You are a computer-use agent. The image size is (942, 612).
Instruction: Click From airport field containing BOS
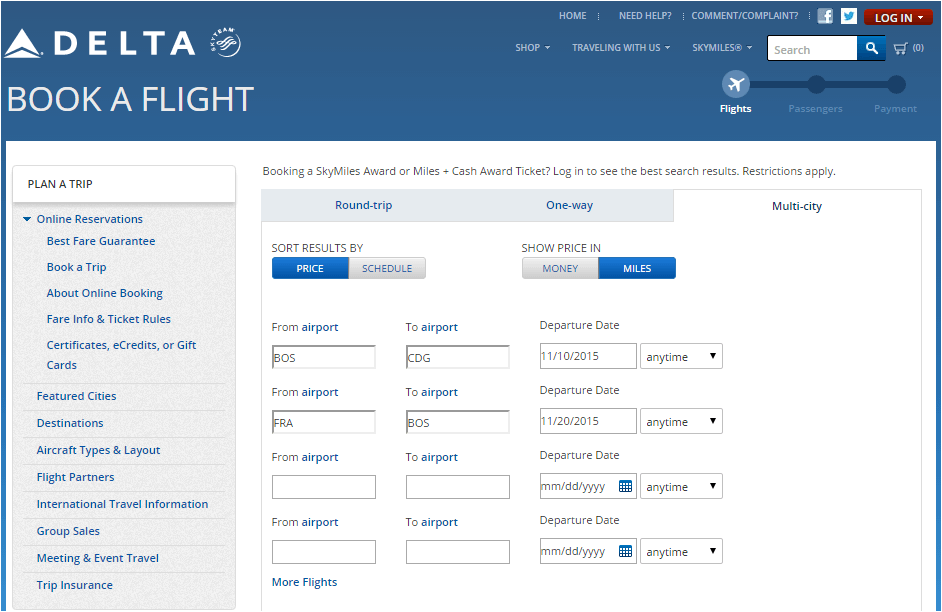[x=324, y=357]
